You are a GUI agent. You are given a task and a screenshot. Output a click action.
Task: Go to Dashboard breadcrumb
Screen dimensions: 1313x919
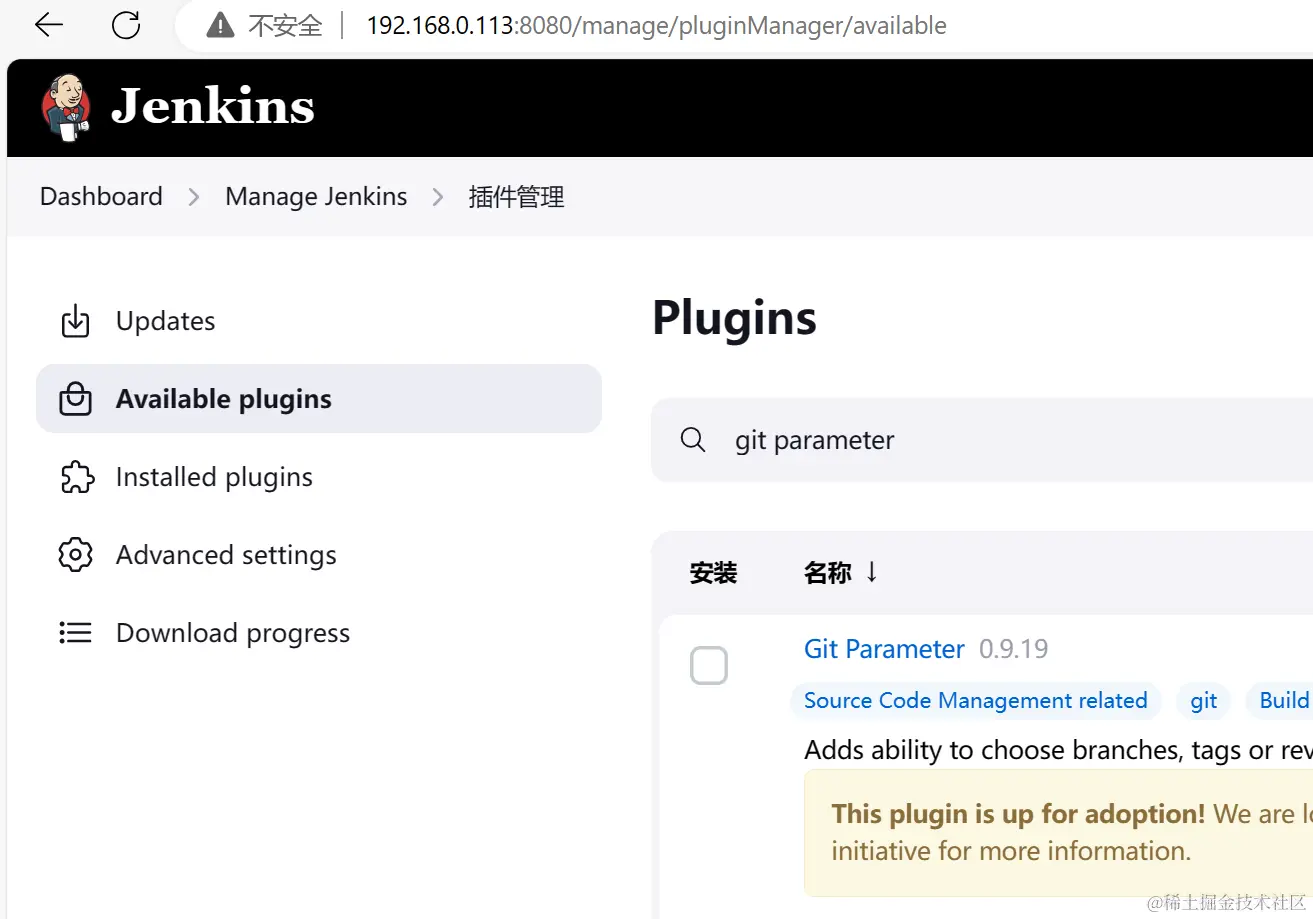[101, 196]
